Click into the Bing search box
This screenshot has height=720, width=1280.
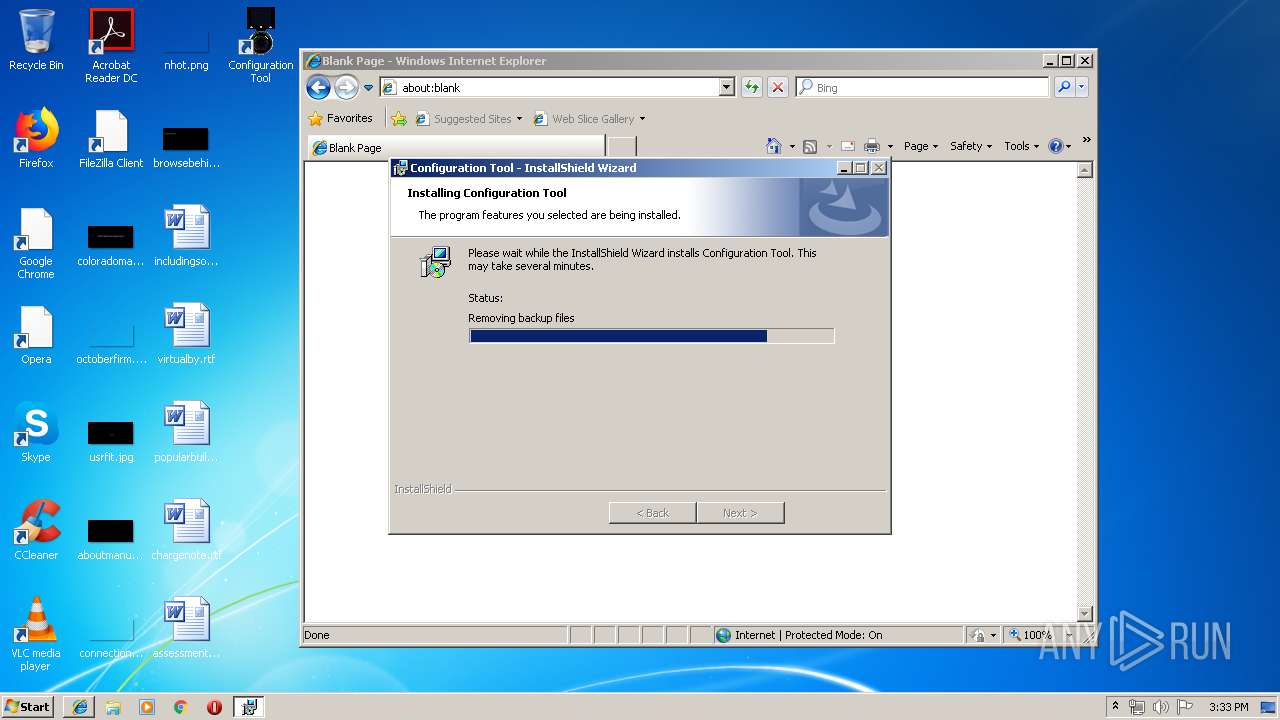(x=922, y=88)
